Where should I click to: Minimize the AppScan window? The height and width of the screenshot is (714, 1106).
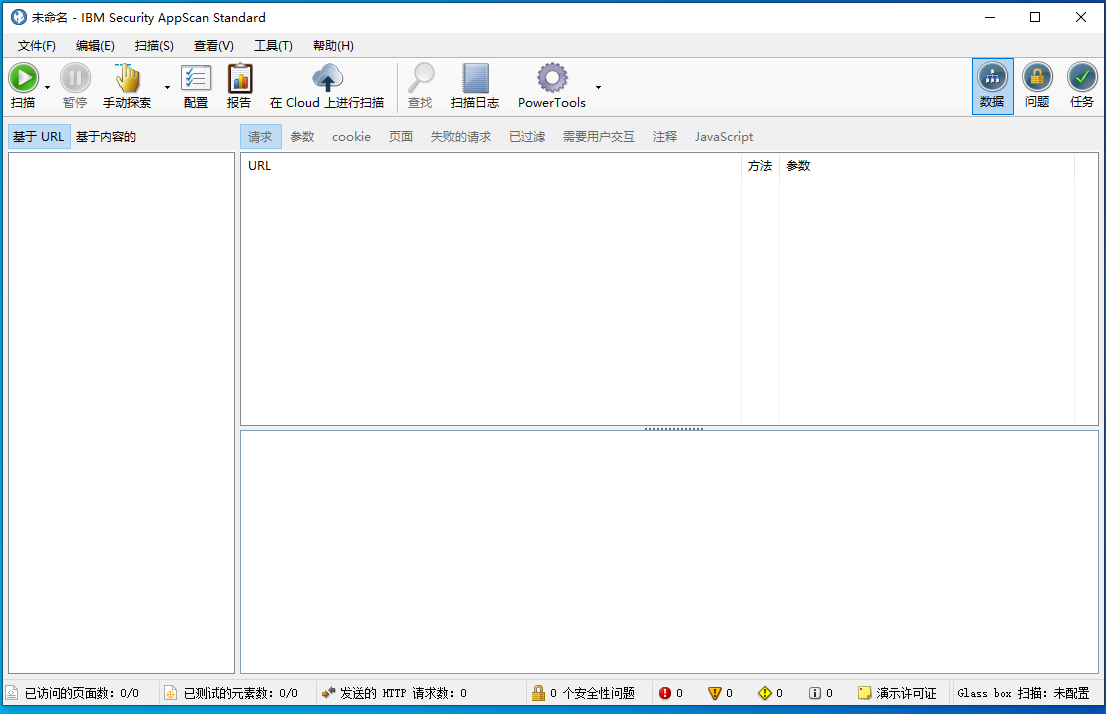coord(990,17)
